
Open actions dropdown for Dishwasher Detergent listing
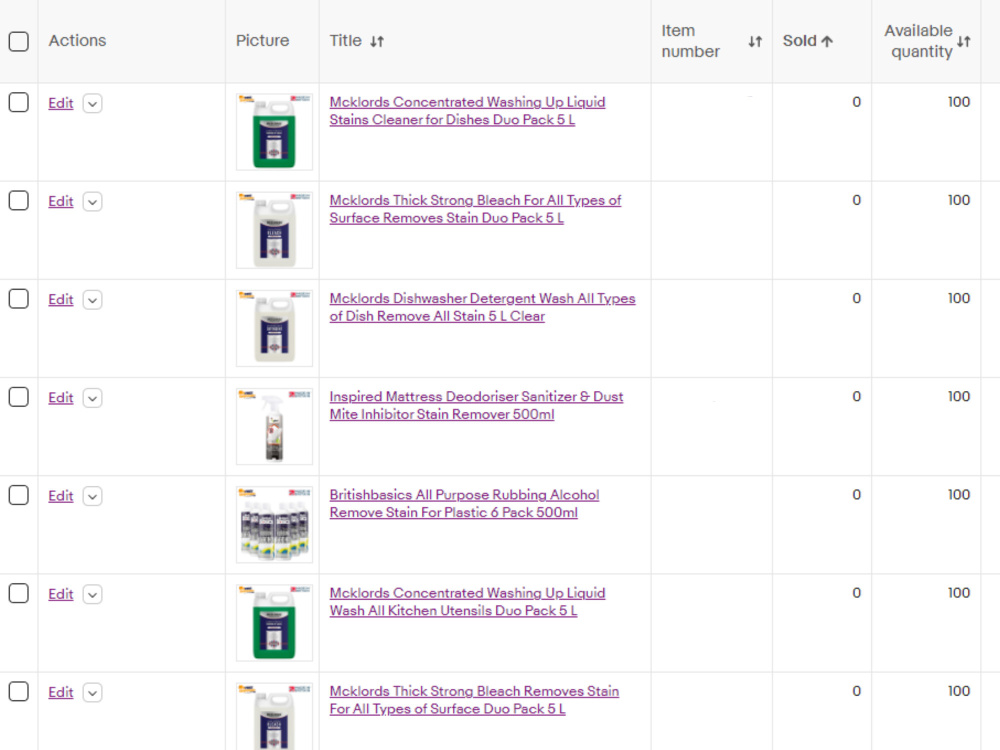tap(92, 300)
